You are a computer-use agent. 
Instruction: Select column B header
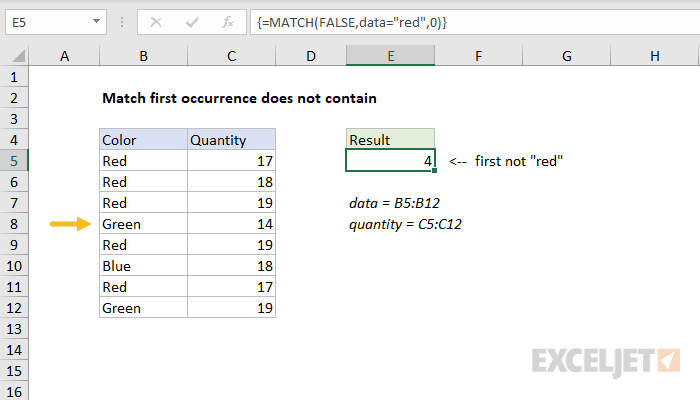143,56
